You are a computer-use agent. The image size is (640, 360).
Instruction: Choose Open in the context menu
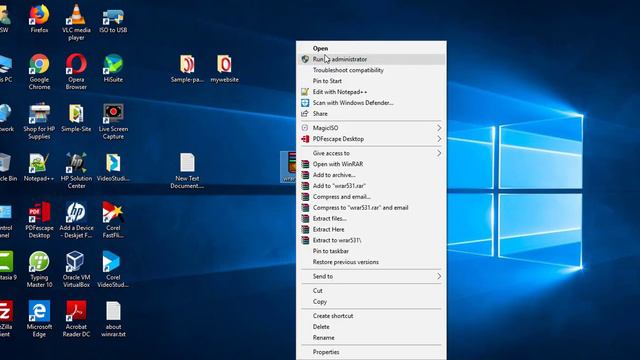[x=371, y=48]
